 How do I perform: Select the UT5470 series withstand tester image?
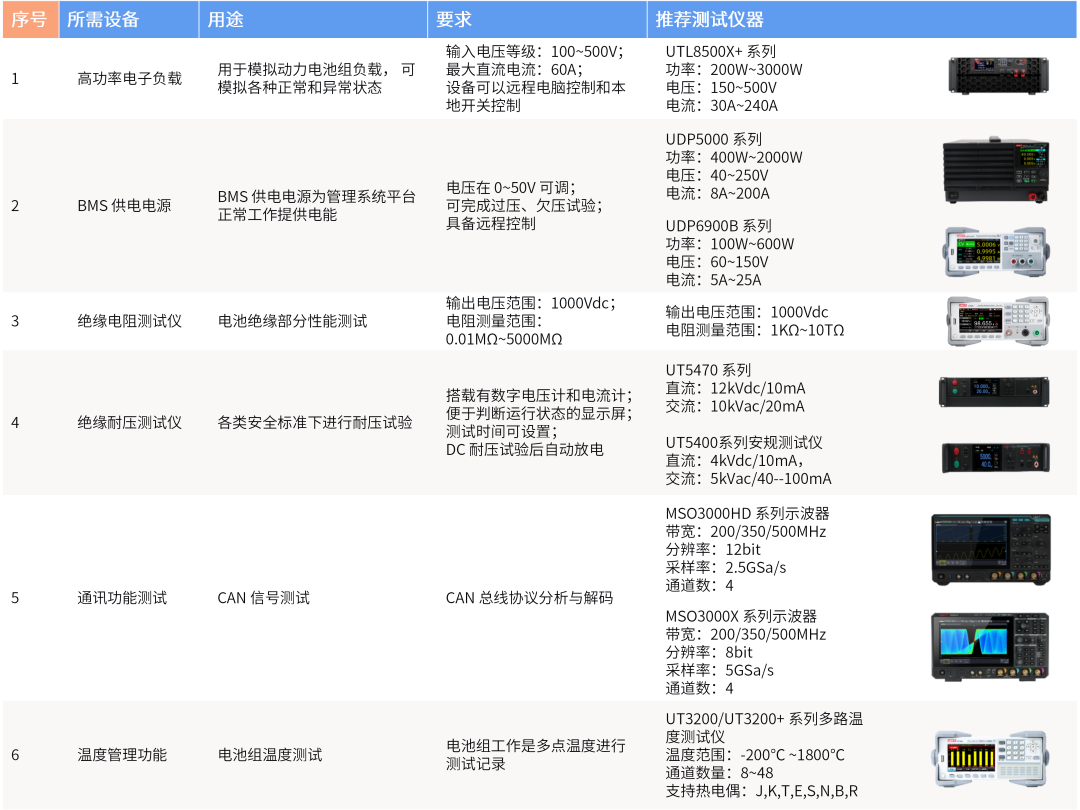(x=994, y=392)
